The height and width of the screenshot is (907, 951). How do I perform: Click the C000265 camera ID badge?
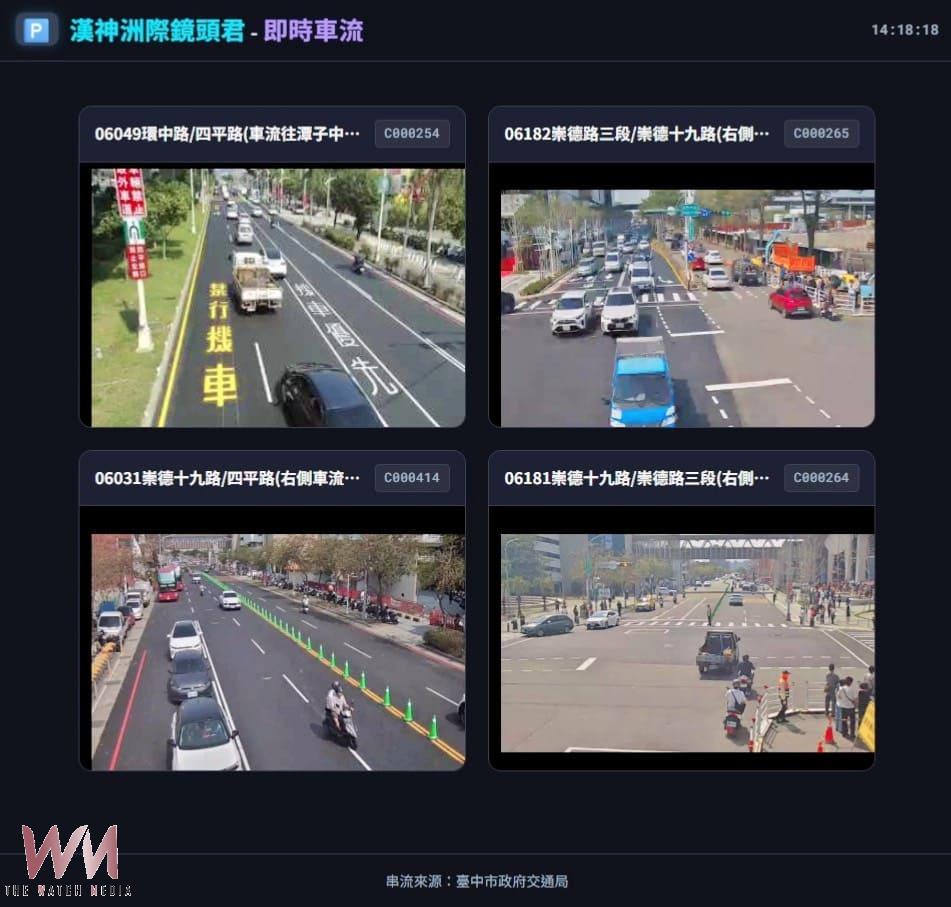[821, 134]
